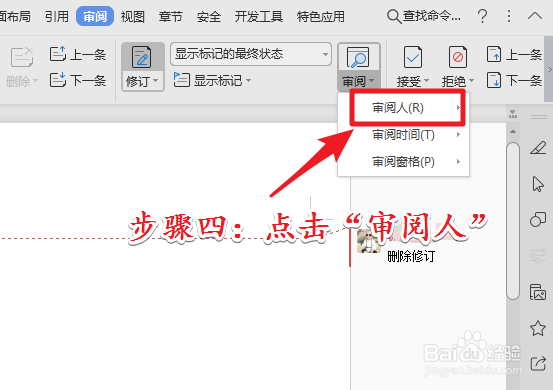
Task: Select 审阅时间(T) menu item
Action: [x=403, y=134]
